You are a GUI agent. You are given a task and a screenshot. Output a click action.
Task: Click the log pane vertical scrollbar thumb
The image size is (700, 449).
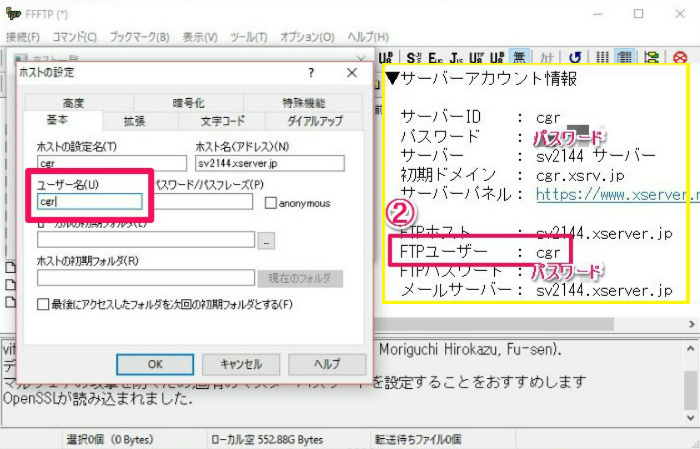690,391
